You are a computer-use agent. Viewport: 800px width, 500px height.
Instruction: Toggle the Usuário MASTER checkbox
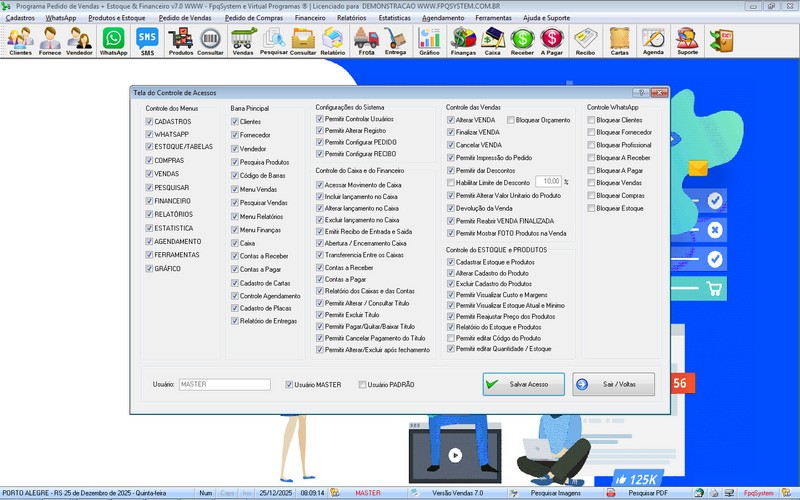click(289, 385)
